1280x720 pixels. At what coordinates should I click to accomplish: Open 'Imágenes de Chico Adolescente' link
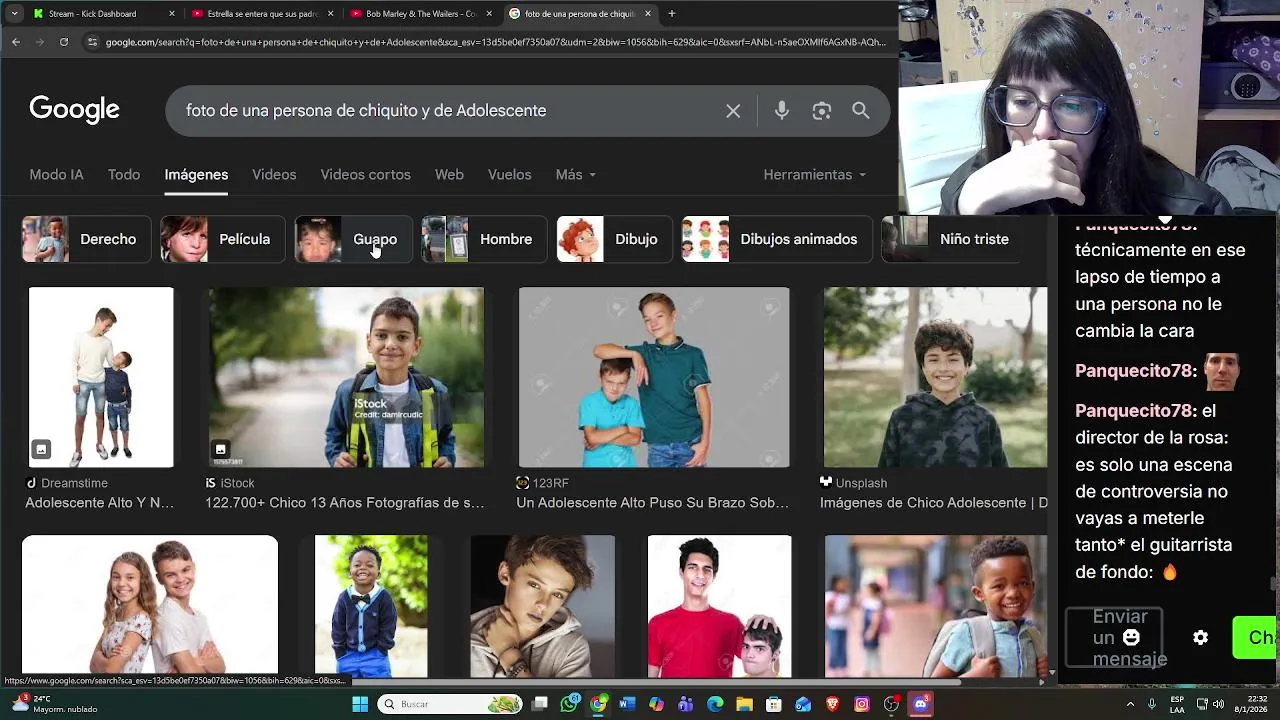click(x=934, y=503)
